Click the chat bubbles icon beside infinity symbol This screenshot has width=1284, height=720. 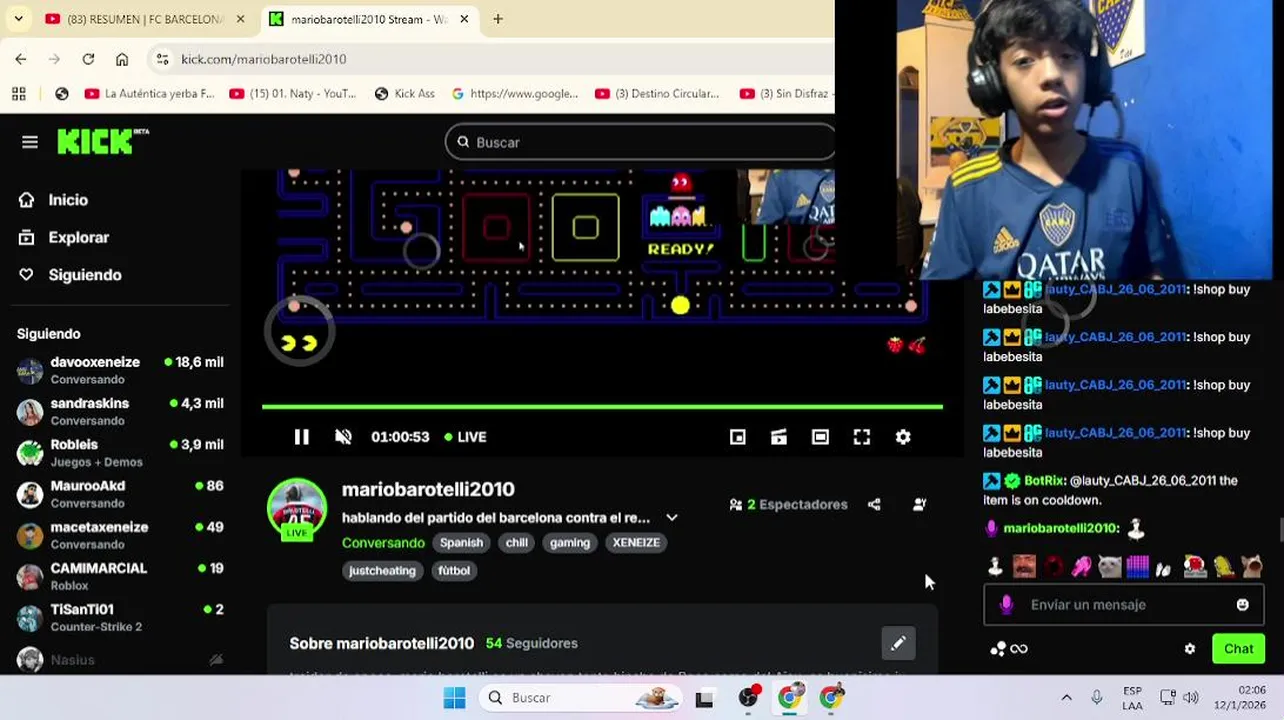pos(997,649)
